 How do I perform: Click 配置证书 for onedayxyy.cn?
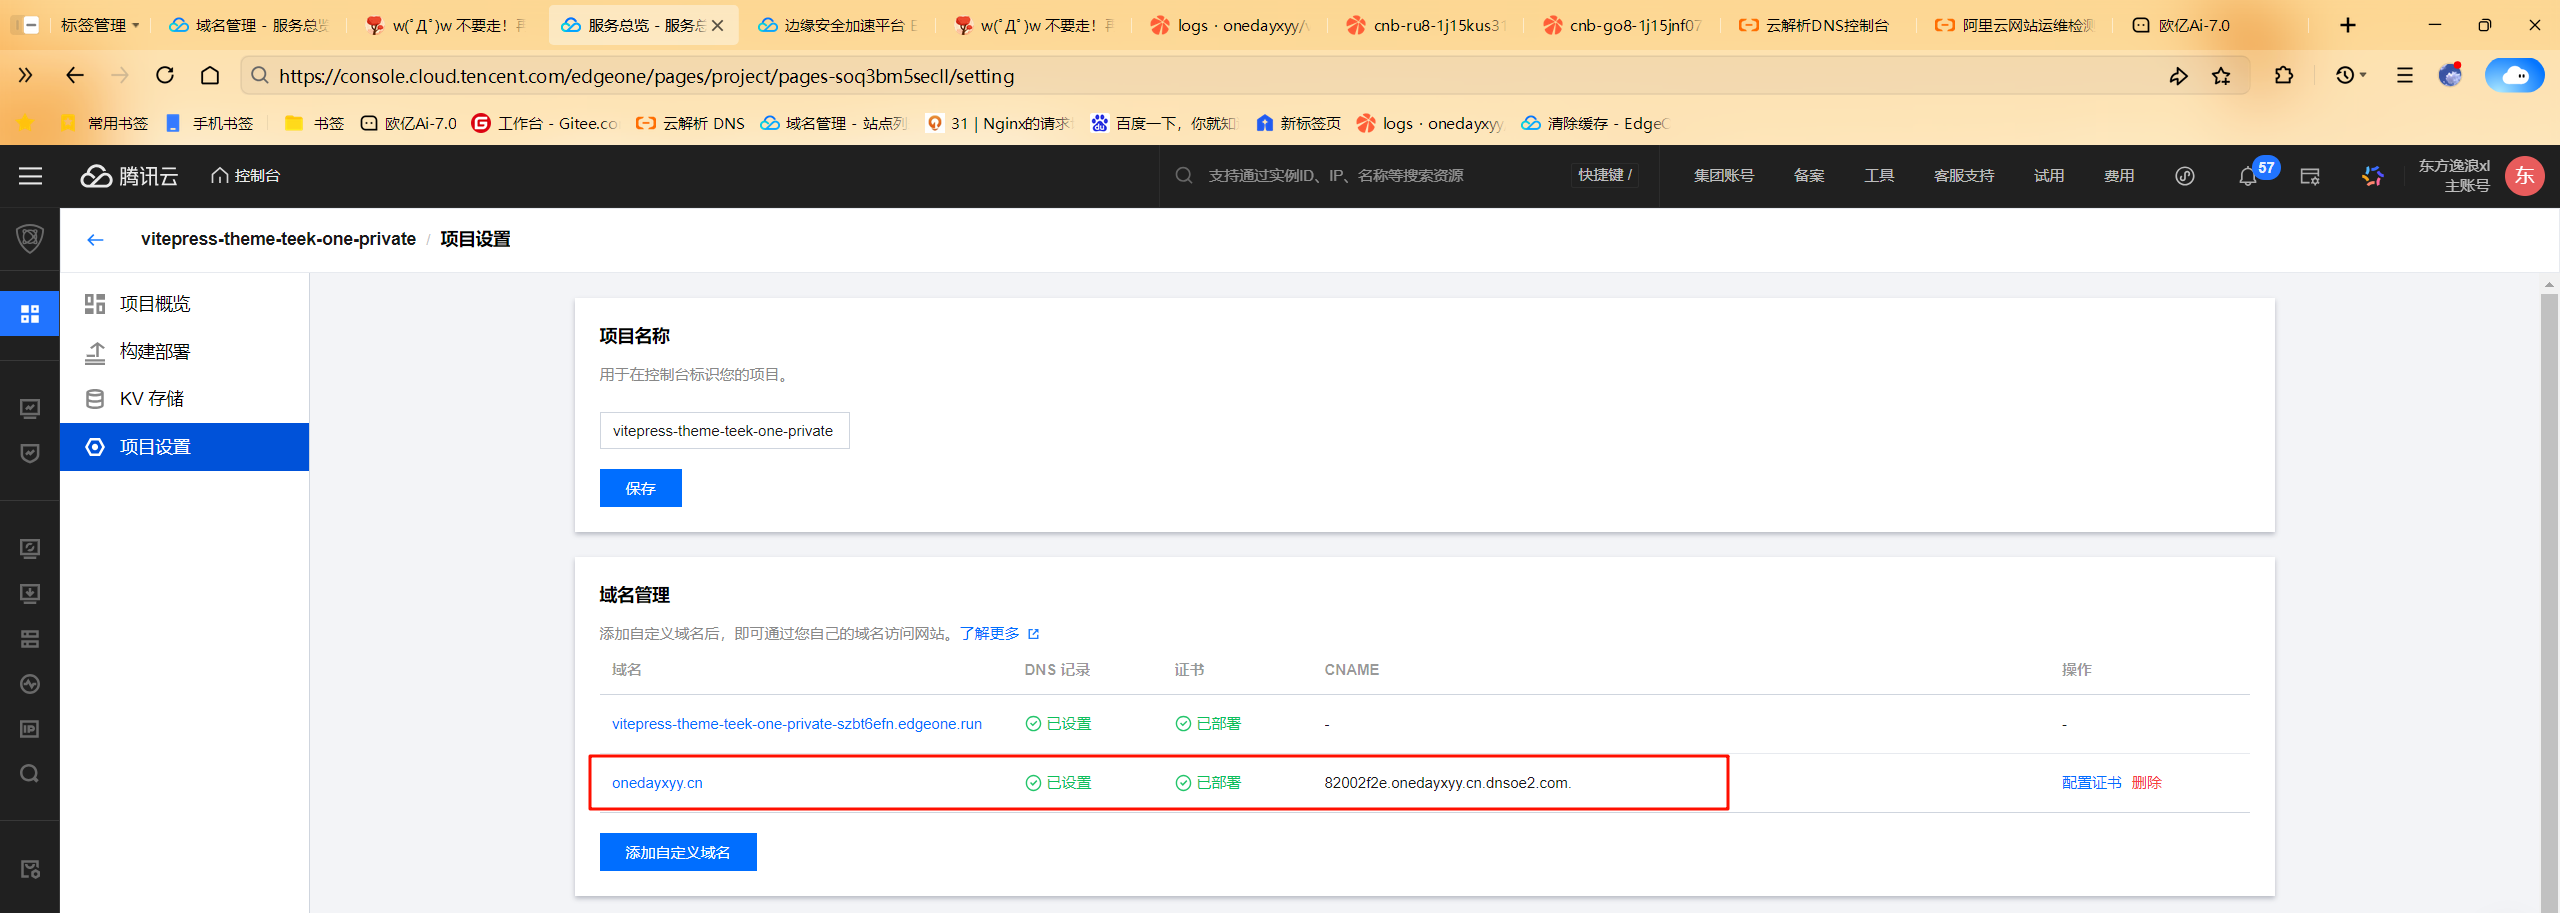point(2091,783)
